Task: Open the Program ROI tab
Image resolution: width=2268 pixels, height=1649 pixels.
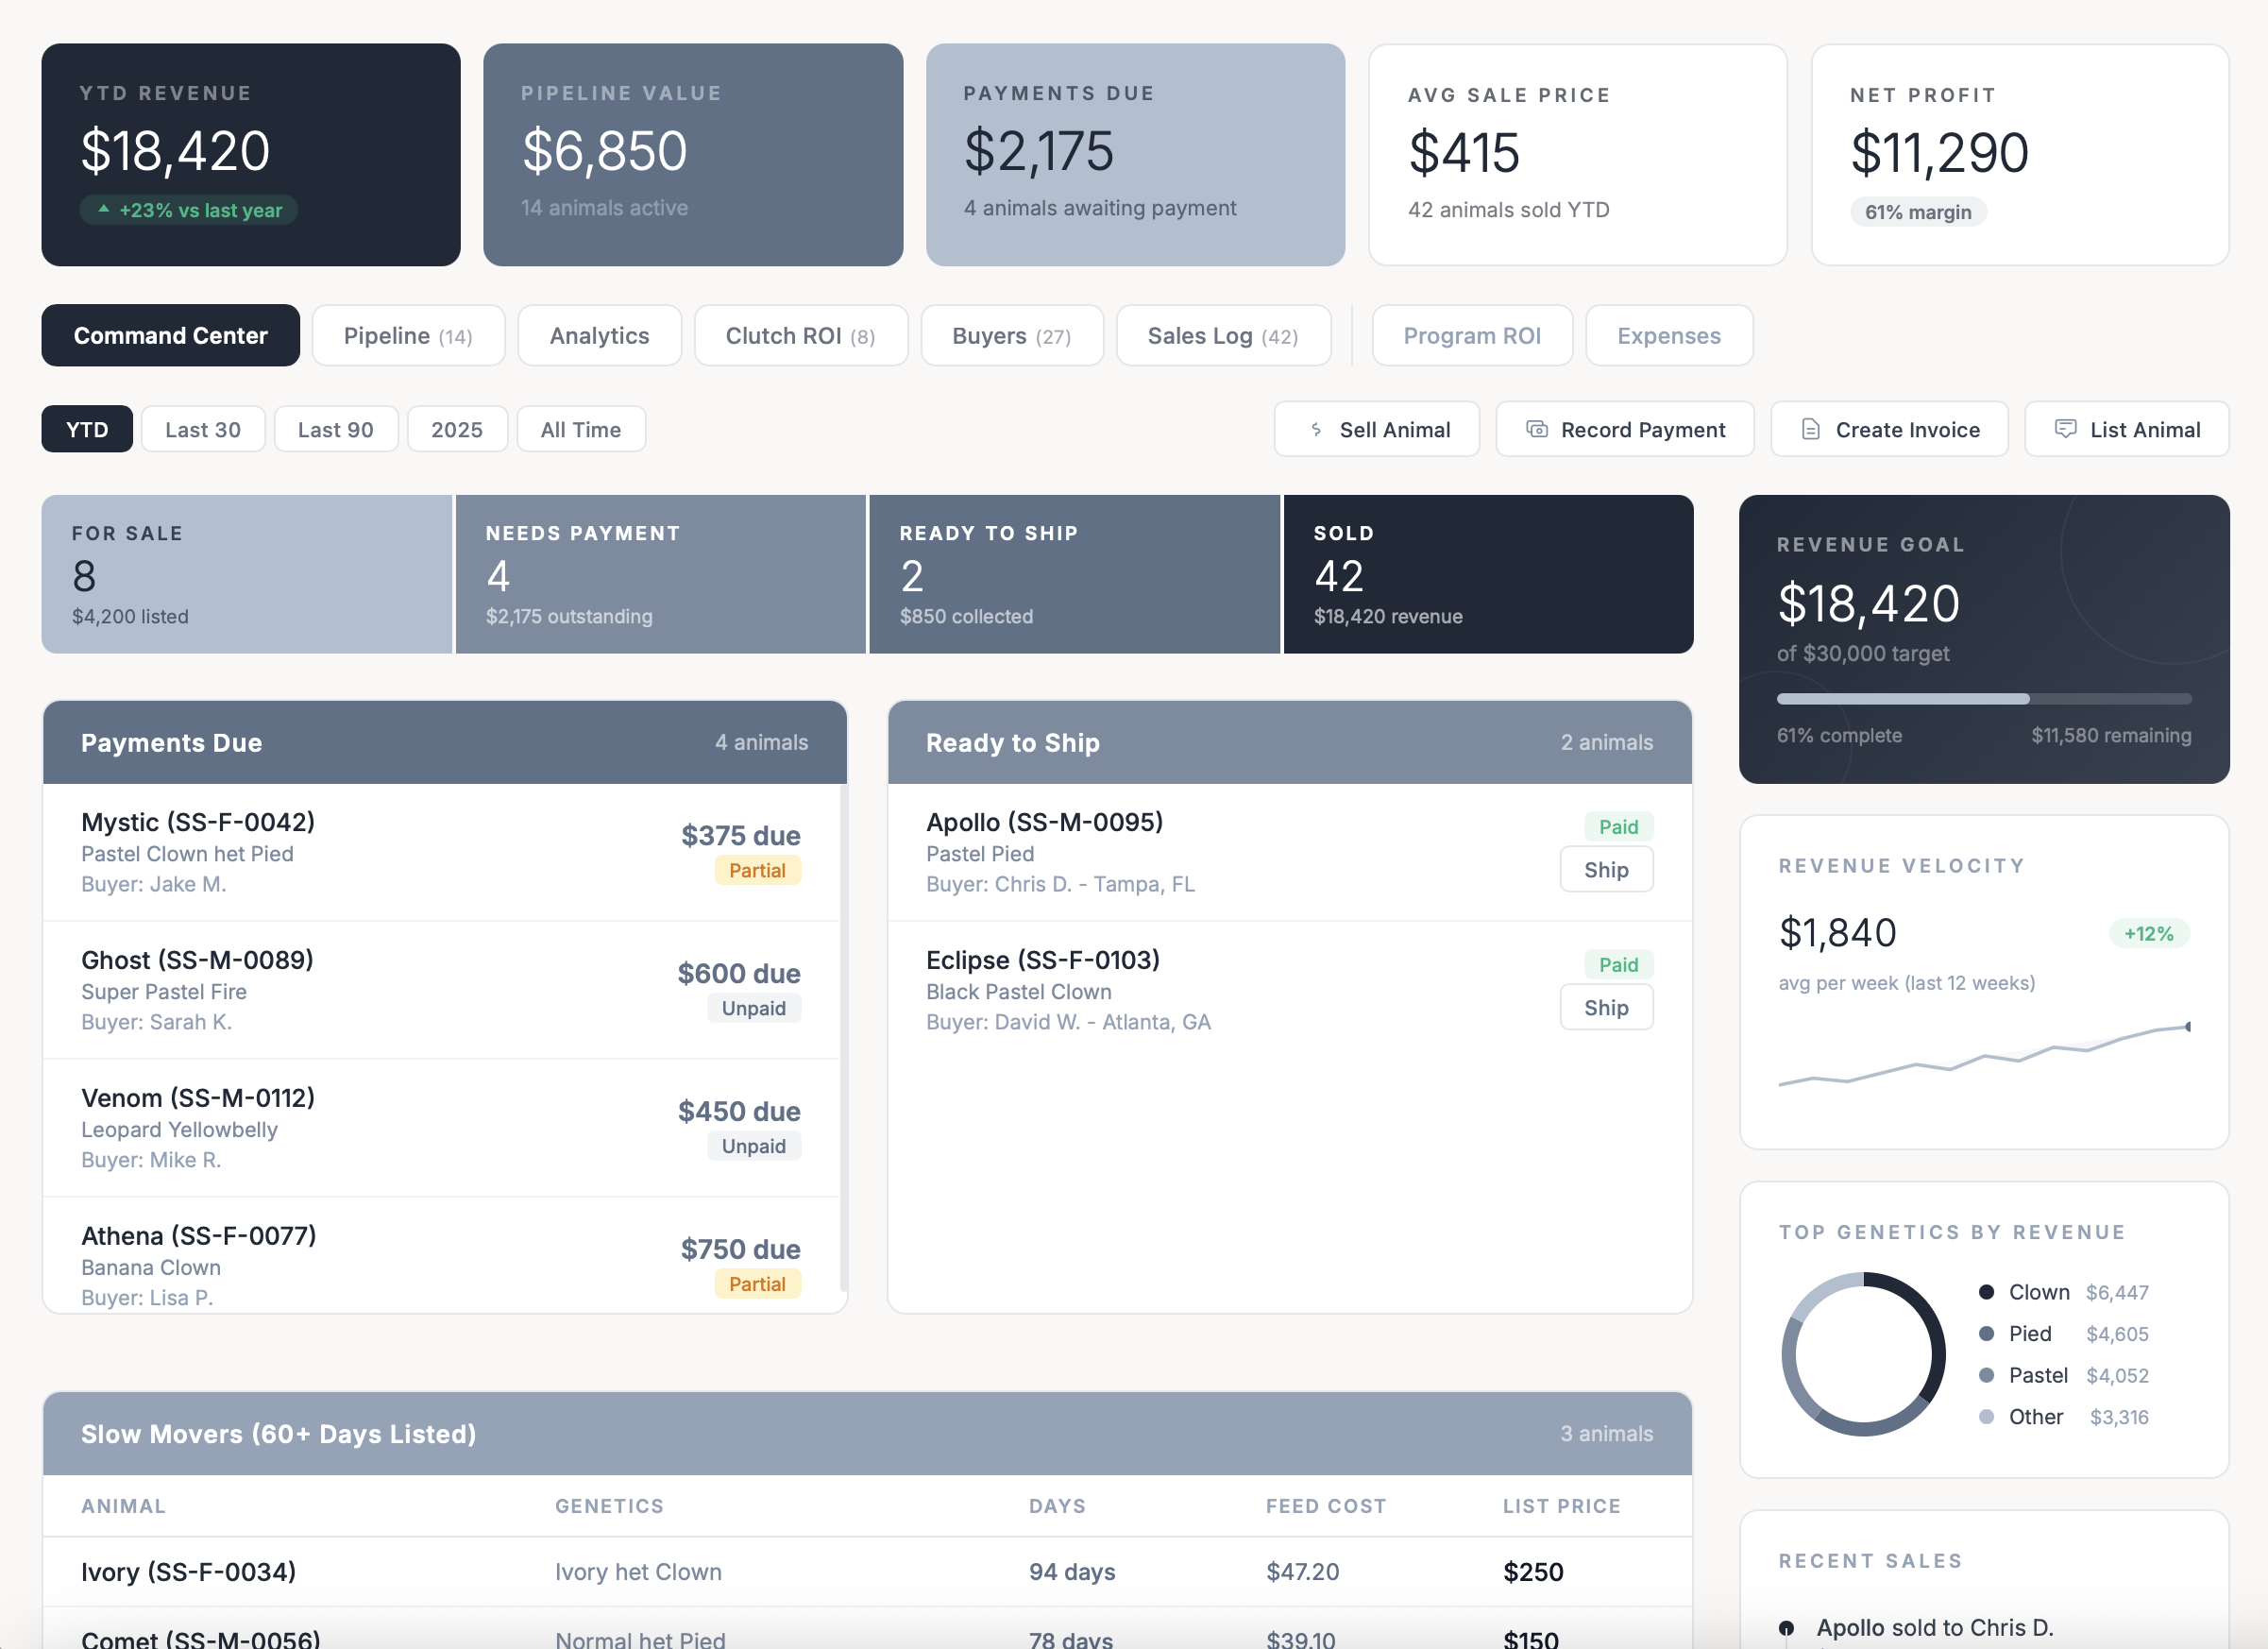Action: coord(1472,335)
